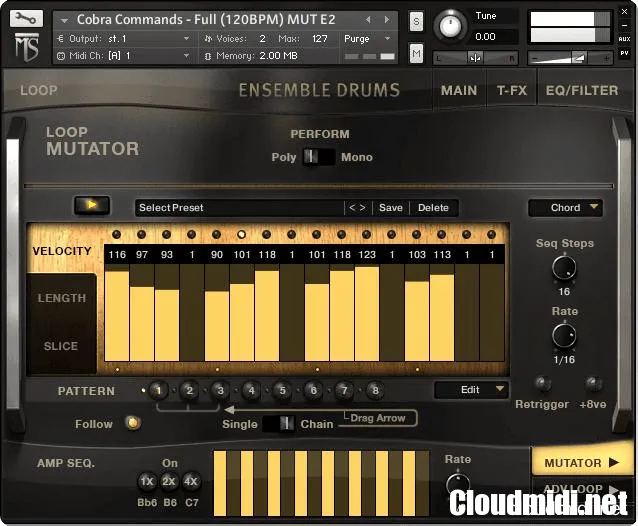Click the 2X amp sequencer speed button
Image resolution: width=638 pixels, height=526 pixels.
pyautogui.click(x=169, y=481)
